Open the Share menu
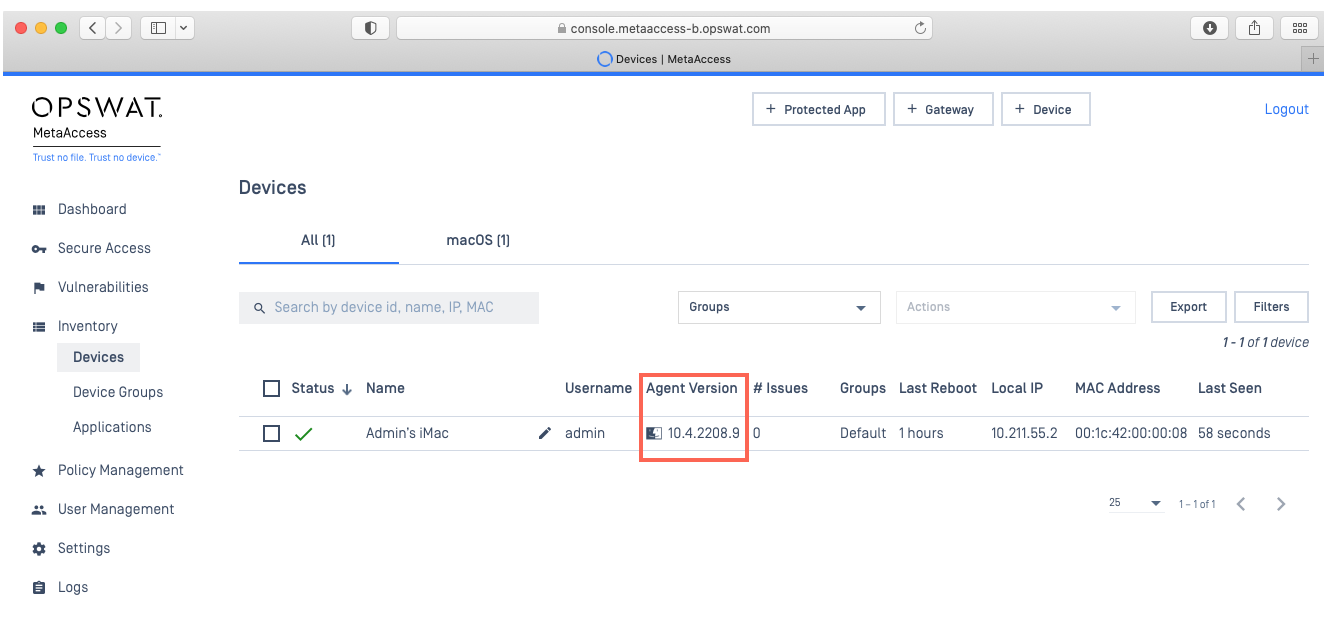 tap(1254, 28)
